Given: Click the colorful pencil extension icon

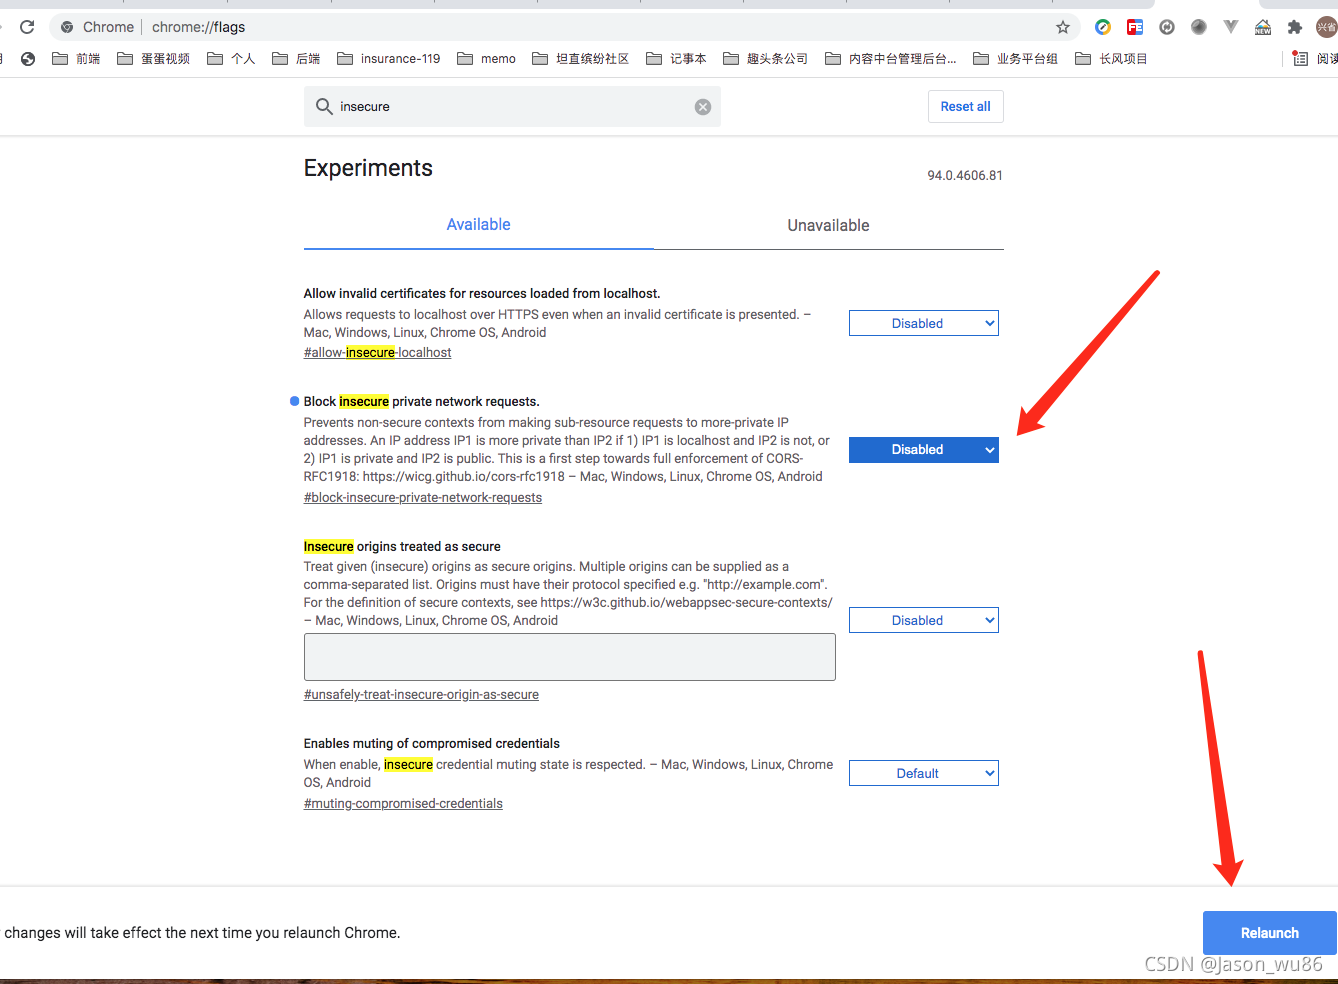Looking at the screenshot, I should [x=1103, y=27].
